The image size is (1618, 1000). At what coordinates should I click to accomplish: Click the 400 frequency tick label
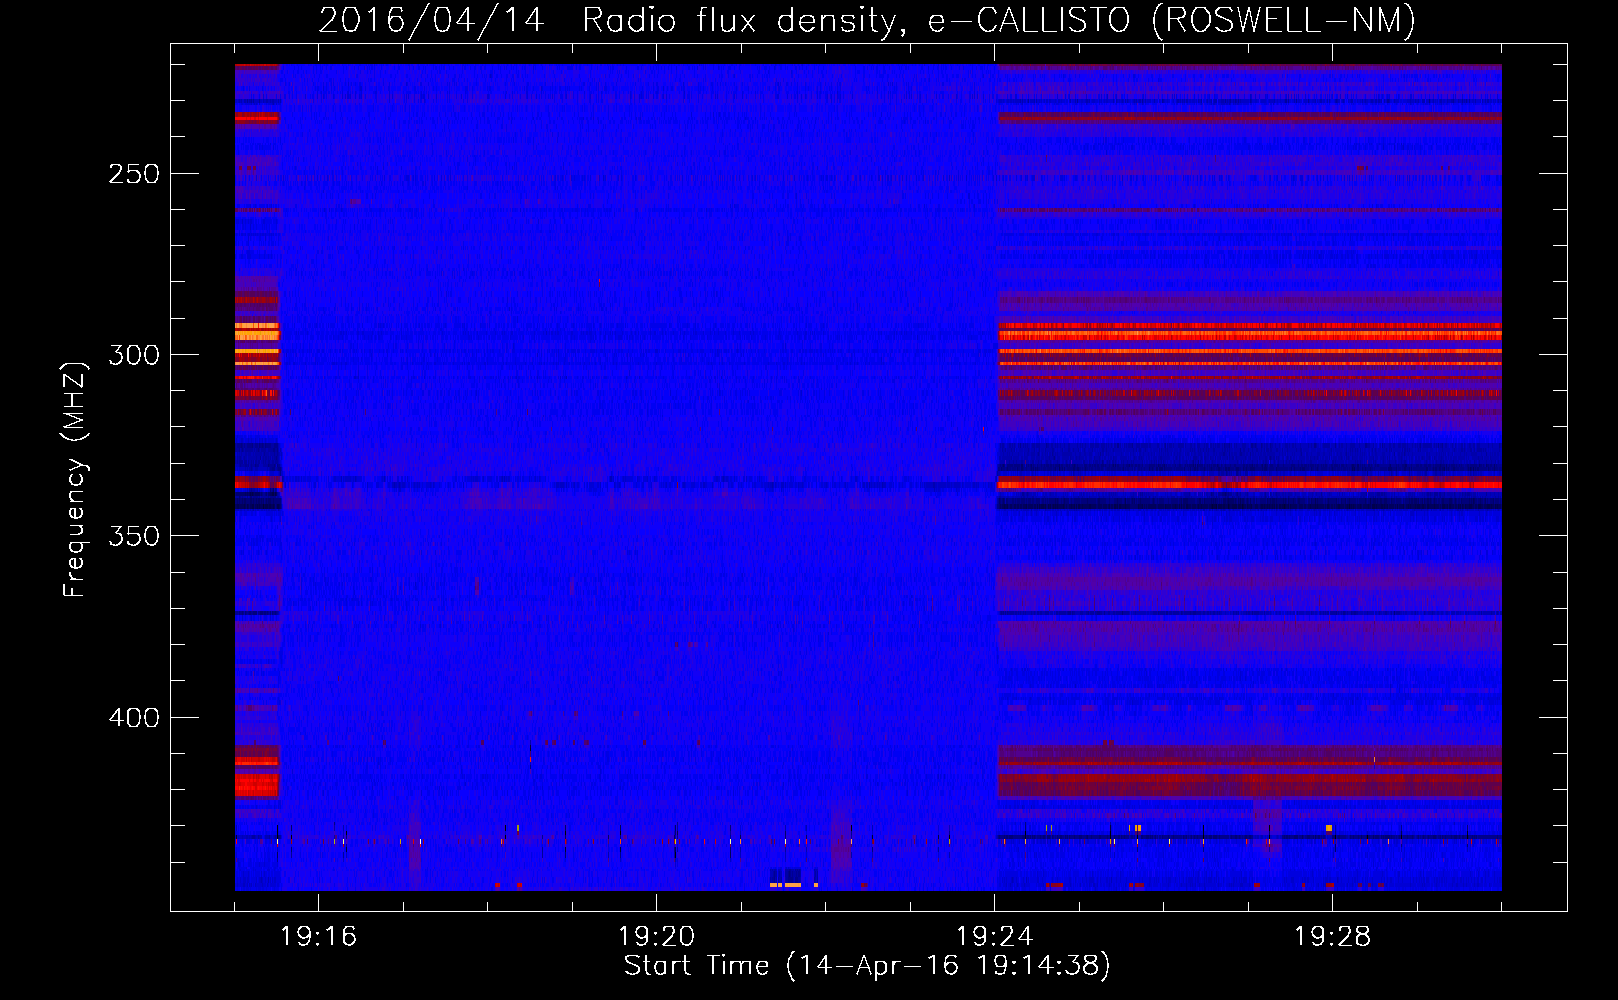pos(134,718)
